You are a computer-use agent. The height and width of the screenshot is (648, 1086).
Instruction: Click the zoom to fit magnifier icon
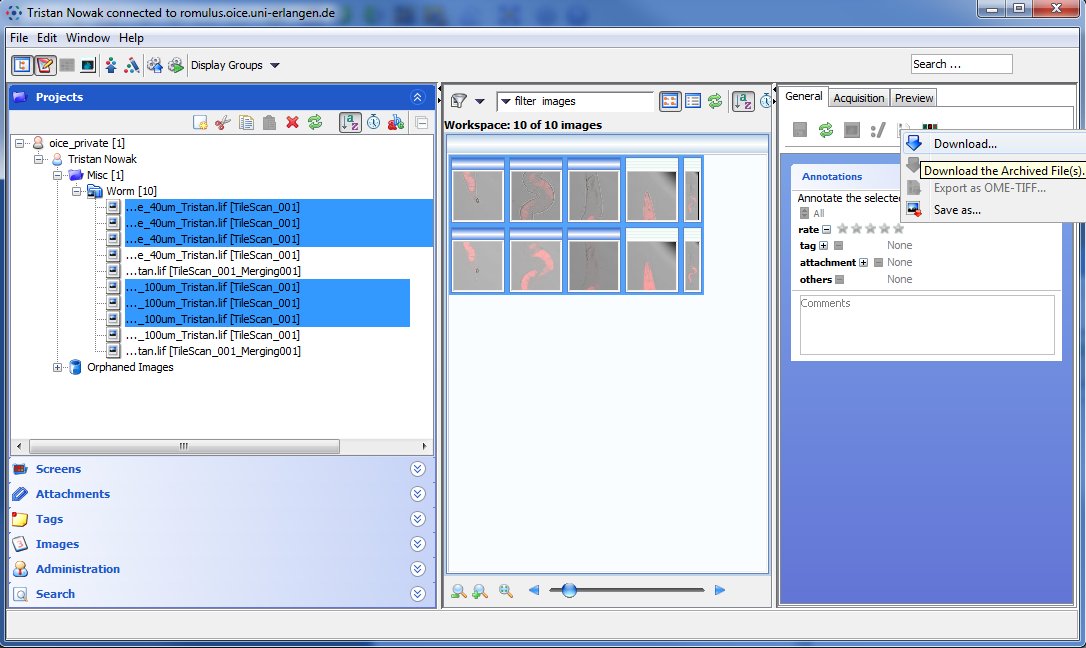[x=506, y=591]
